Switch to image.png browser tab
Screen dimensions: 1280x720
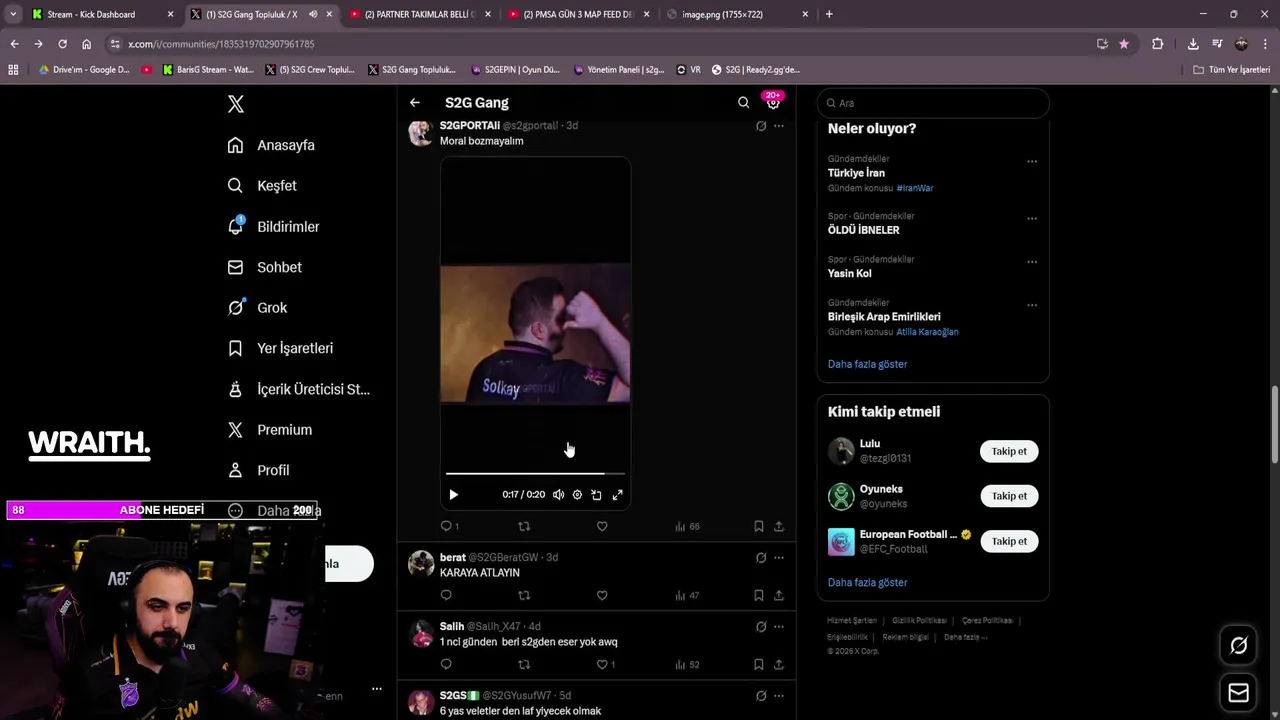pyautogui.click(x=738, y=14)
